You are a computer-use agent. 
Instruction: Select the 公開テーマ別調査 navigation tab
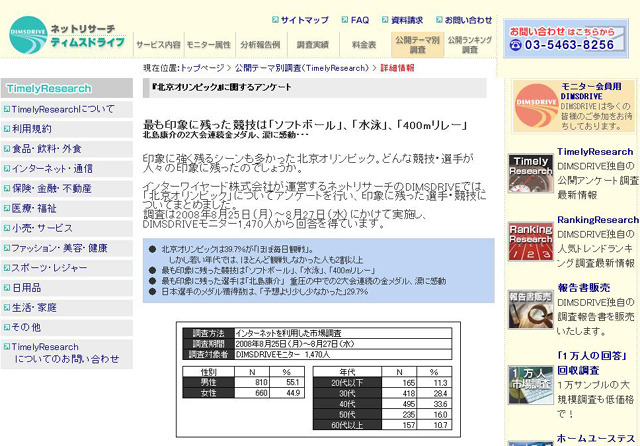click(x=418, y=45)
